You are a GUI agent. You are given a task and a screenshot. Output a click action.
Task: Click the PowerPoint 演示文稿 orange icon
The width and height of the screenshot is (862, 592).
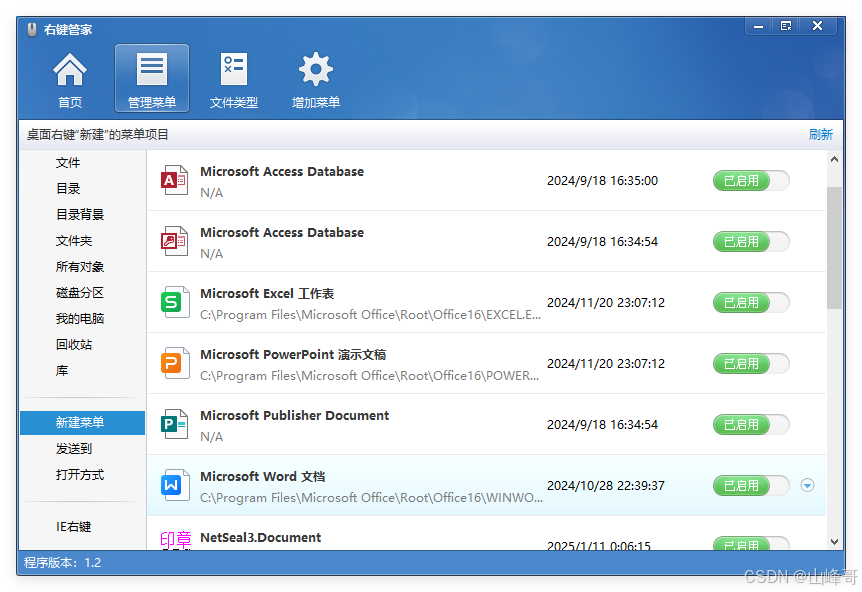[174, 363]
